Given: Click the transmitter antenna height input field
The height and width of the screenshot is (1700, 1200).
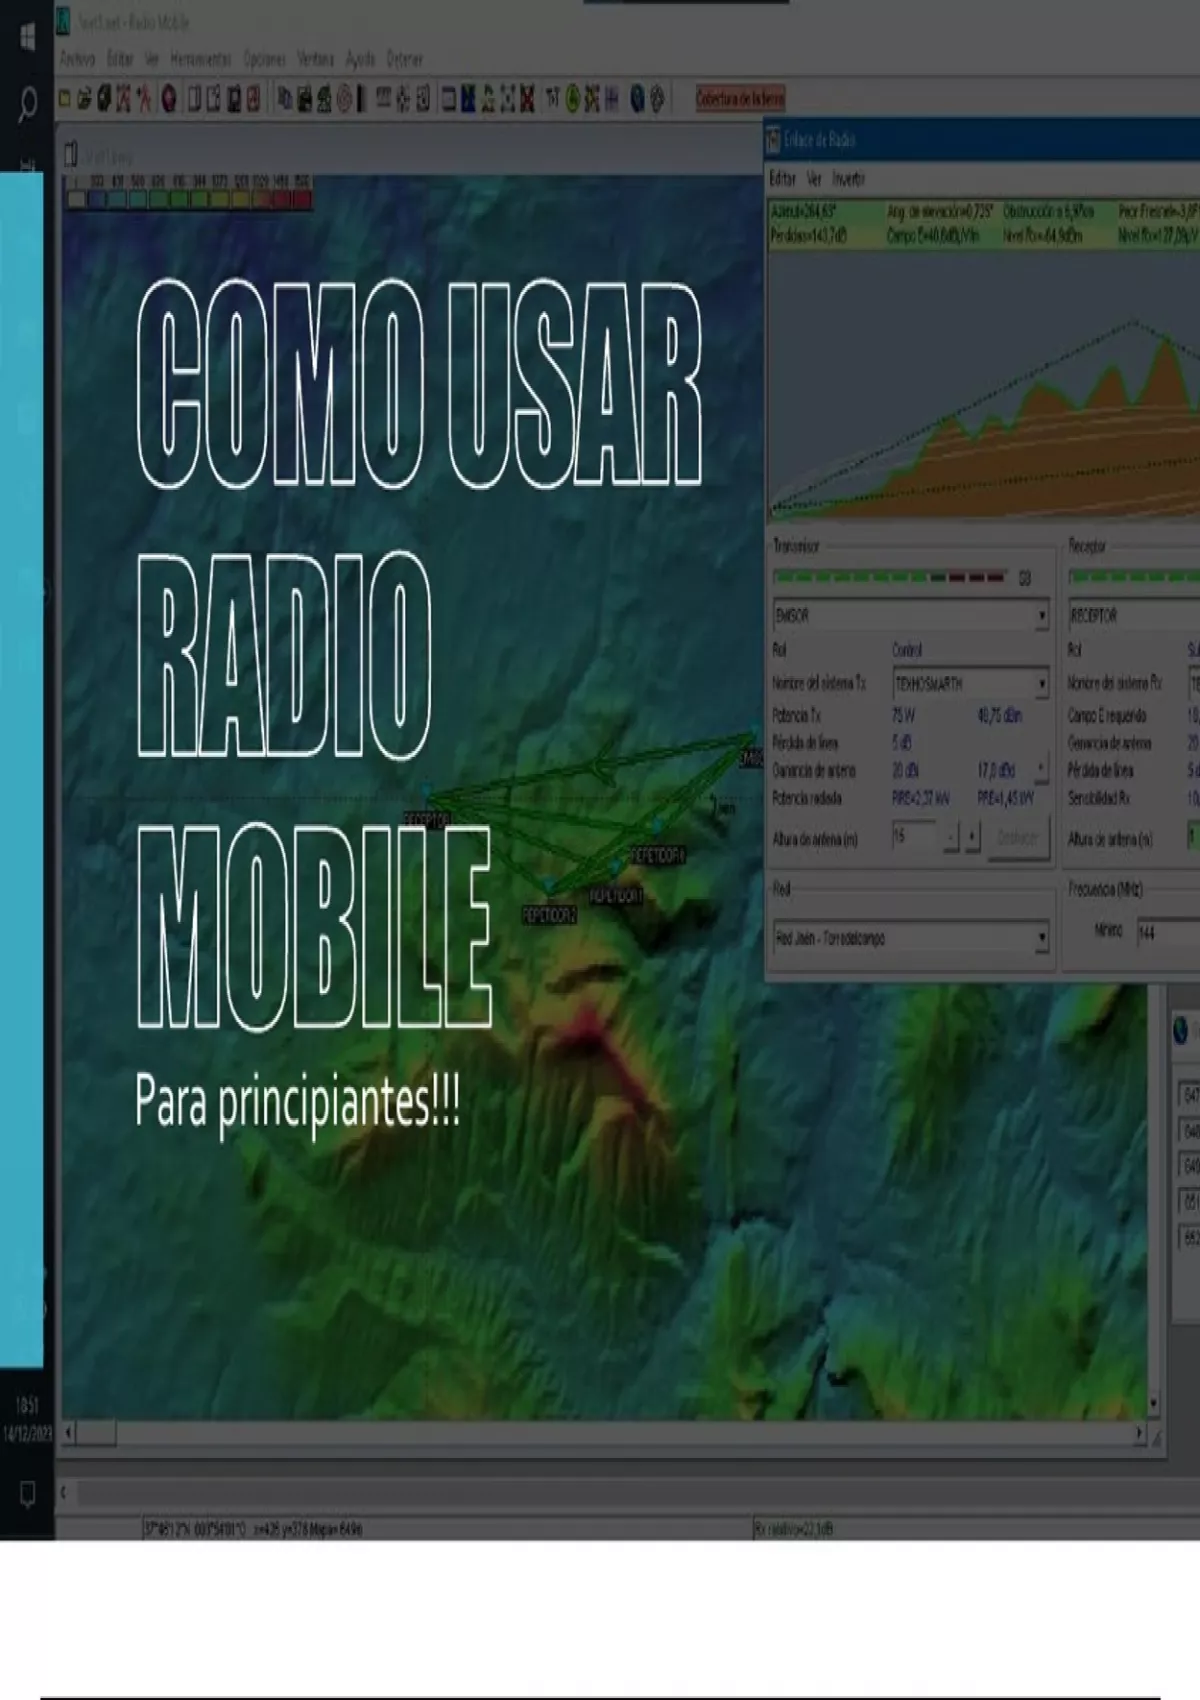Looking at the screenshot, I should point(914,837).
